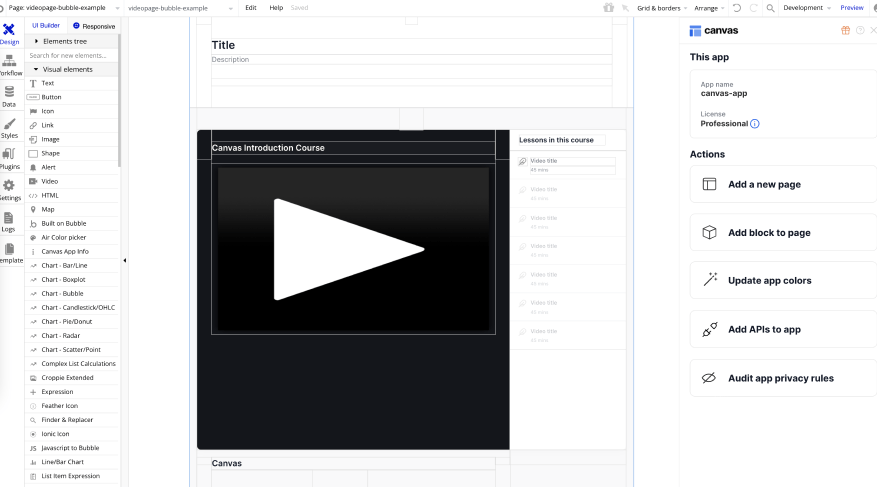
Task: Click License info icon next to Professional
Action: pyautogui.click(x=755, y=124)
